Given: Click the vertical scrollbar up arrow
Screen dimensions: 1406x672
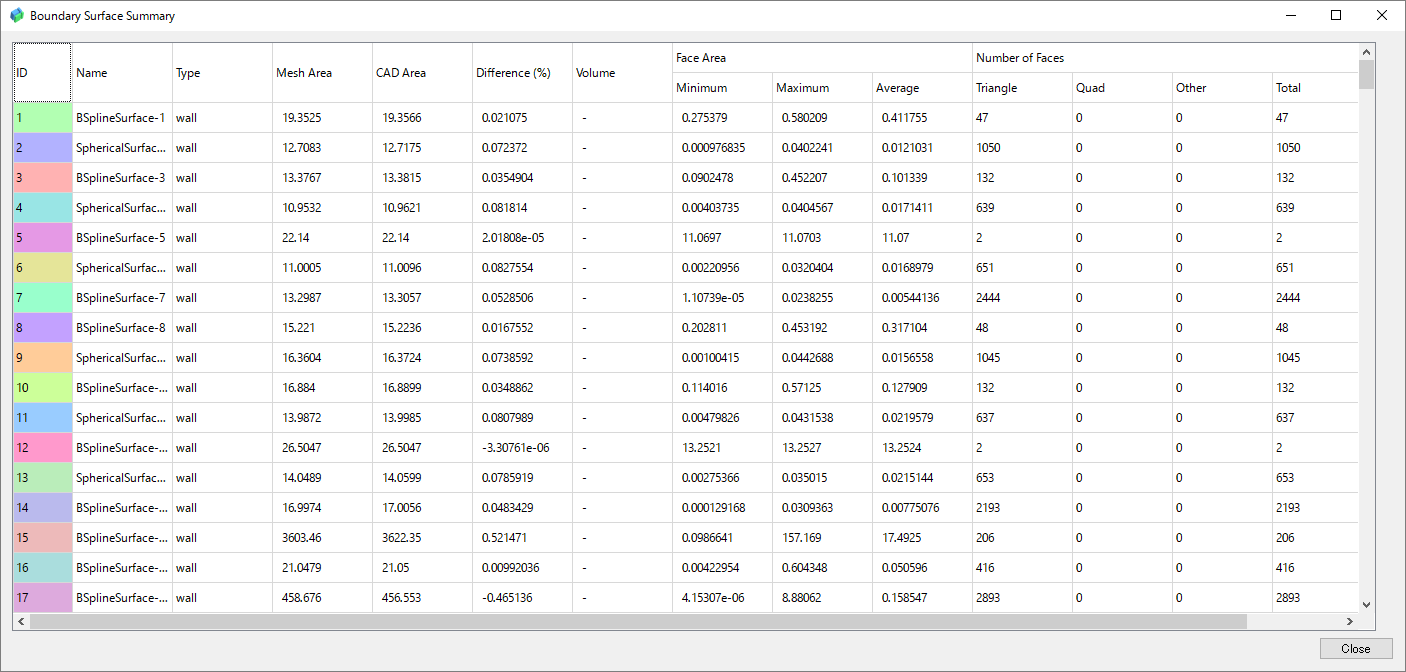Looking at the screenshot, I should [1366, 51].
